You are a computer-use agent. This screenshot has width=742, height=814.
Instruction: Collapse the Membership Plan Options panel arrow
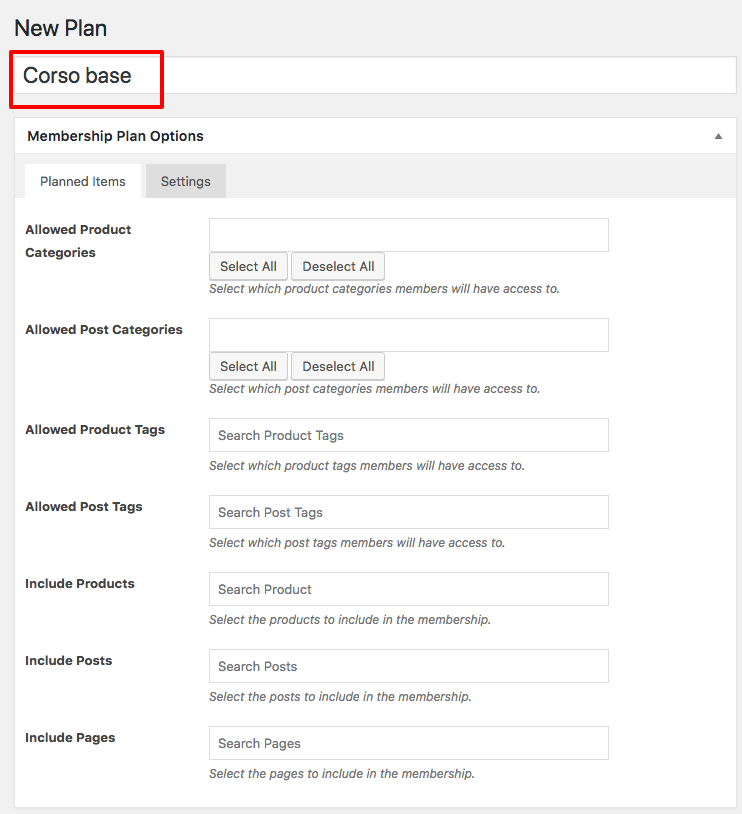tap(718, 136)
